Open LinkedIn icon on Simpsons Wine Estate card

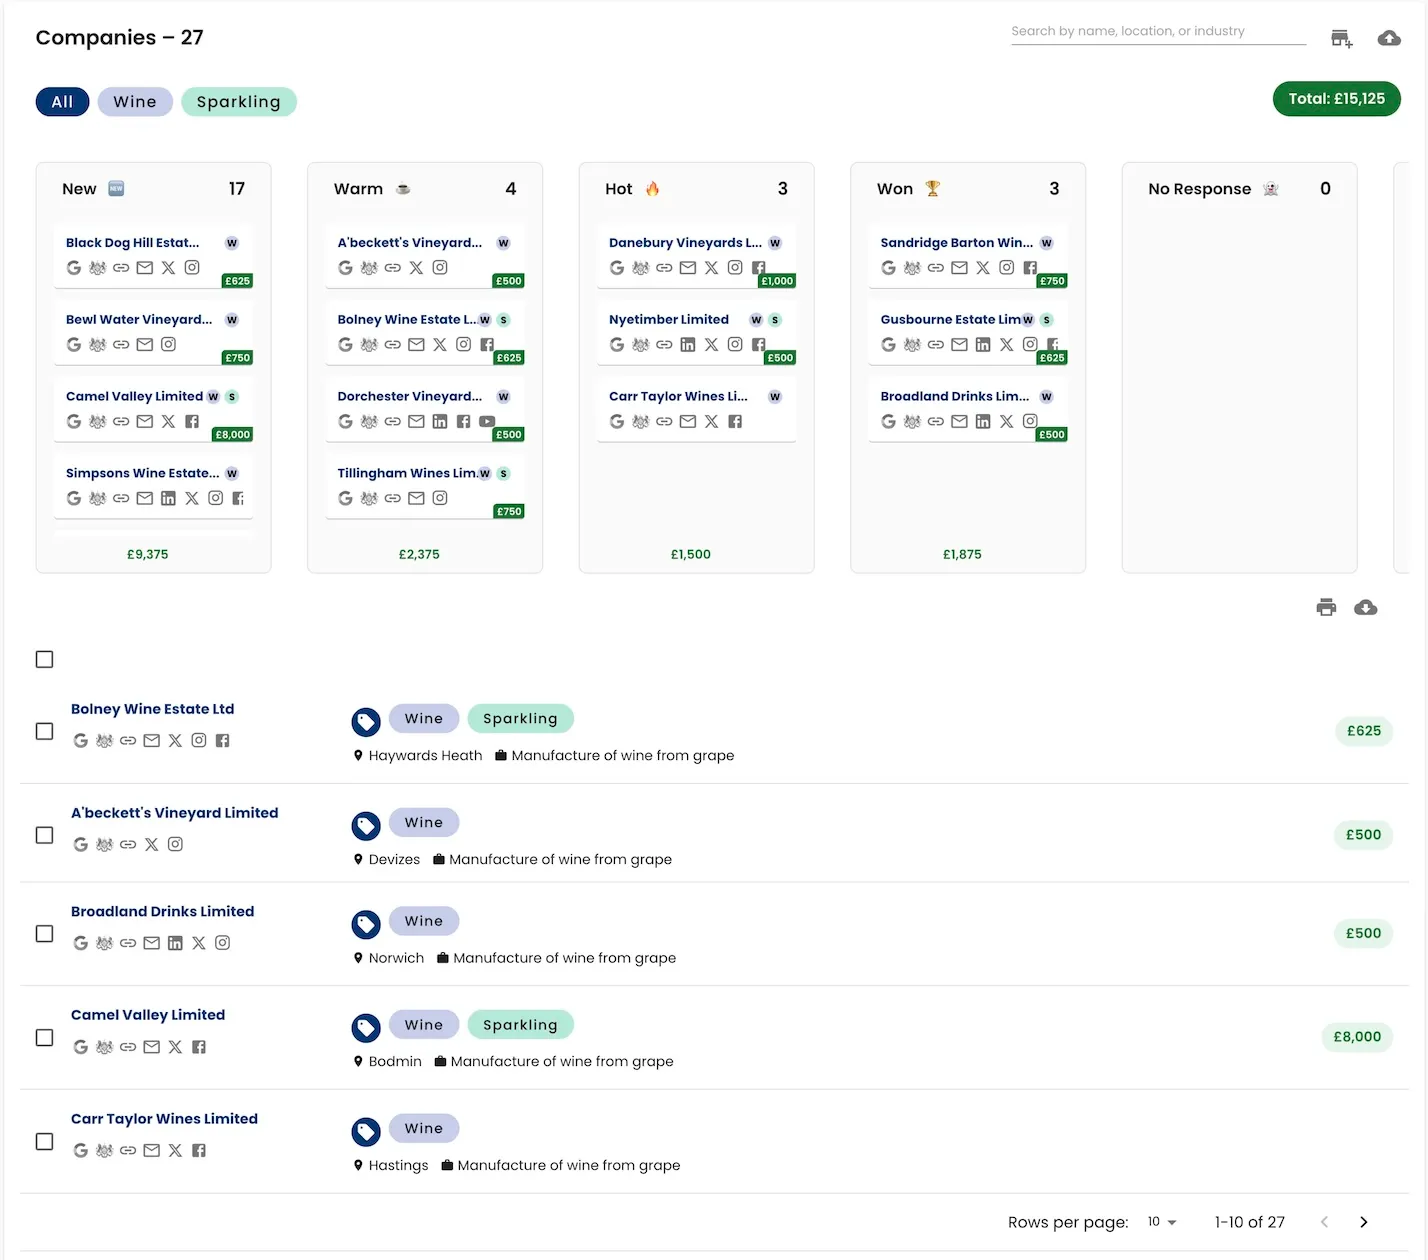168,498
